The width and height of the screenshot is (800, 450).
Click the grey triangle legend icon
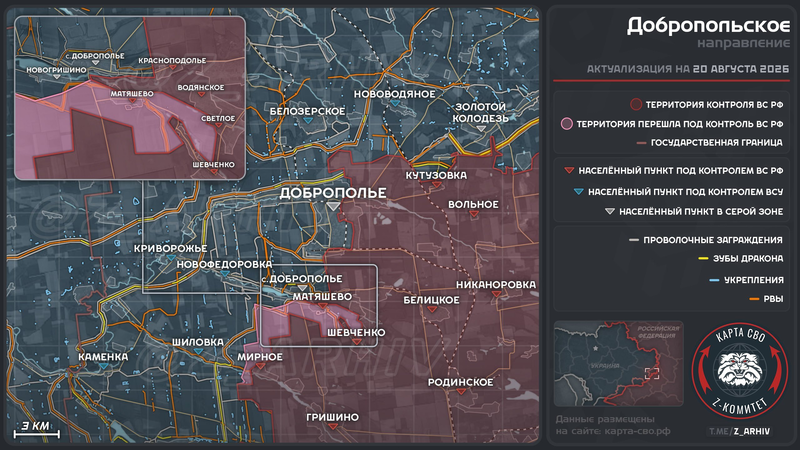pyautogui.click(x=610, y=211)
